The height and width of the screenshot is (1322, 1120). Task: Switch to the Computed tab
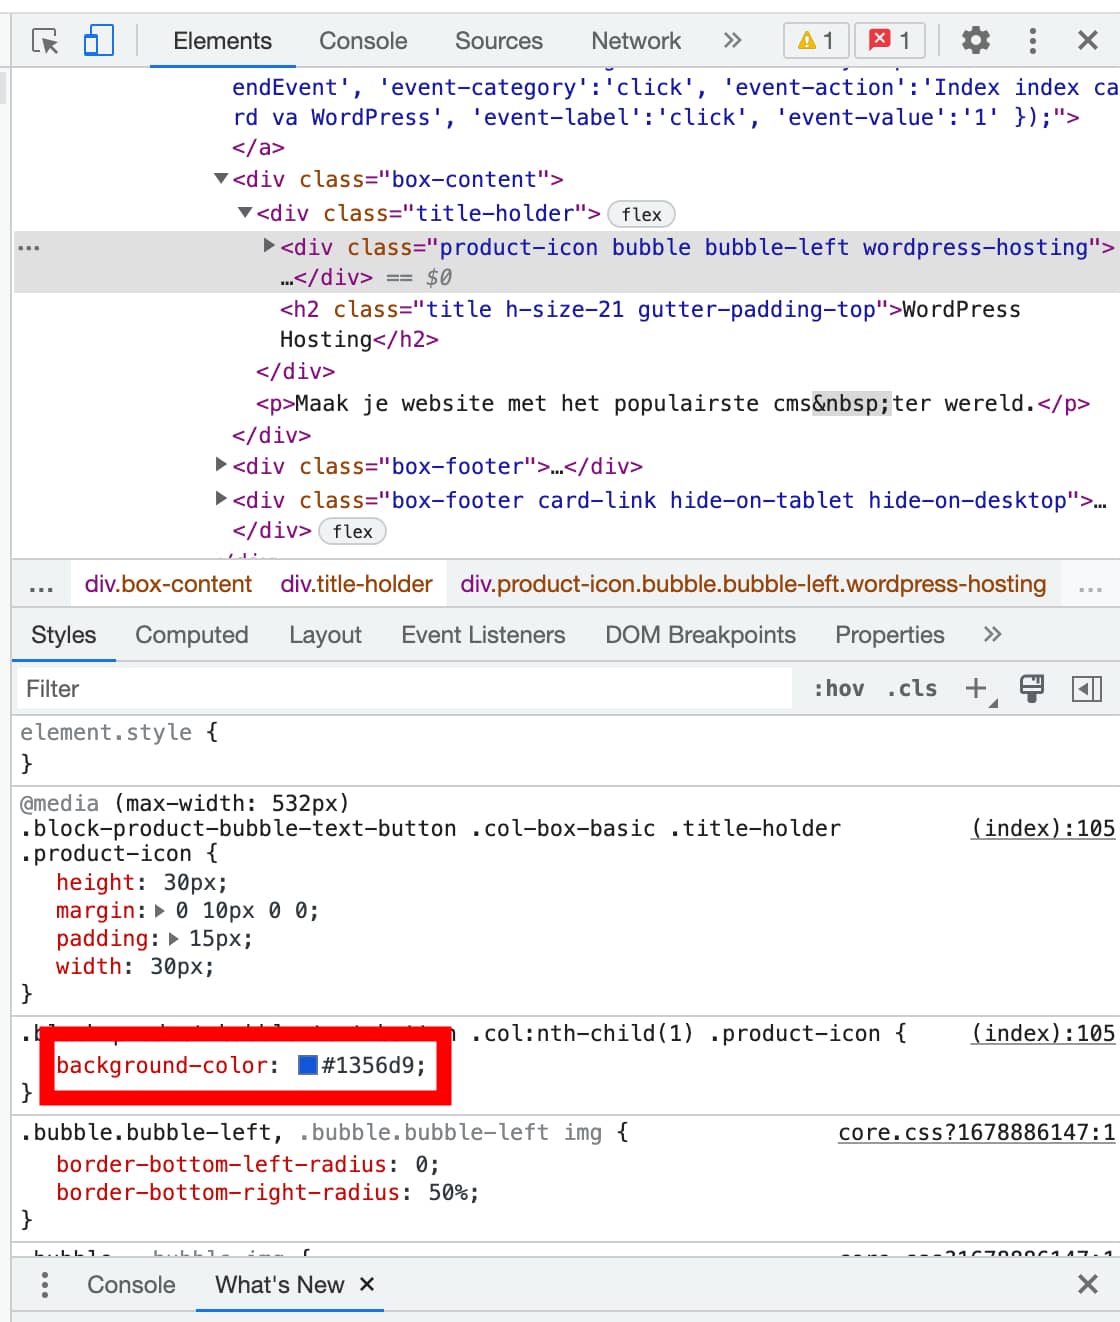[x=191, y=635]
